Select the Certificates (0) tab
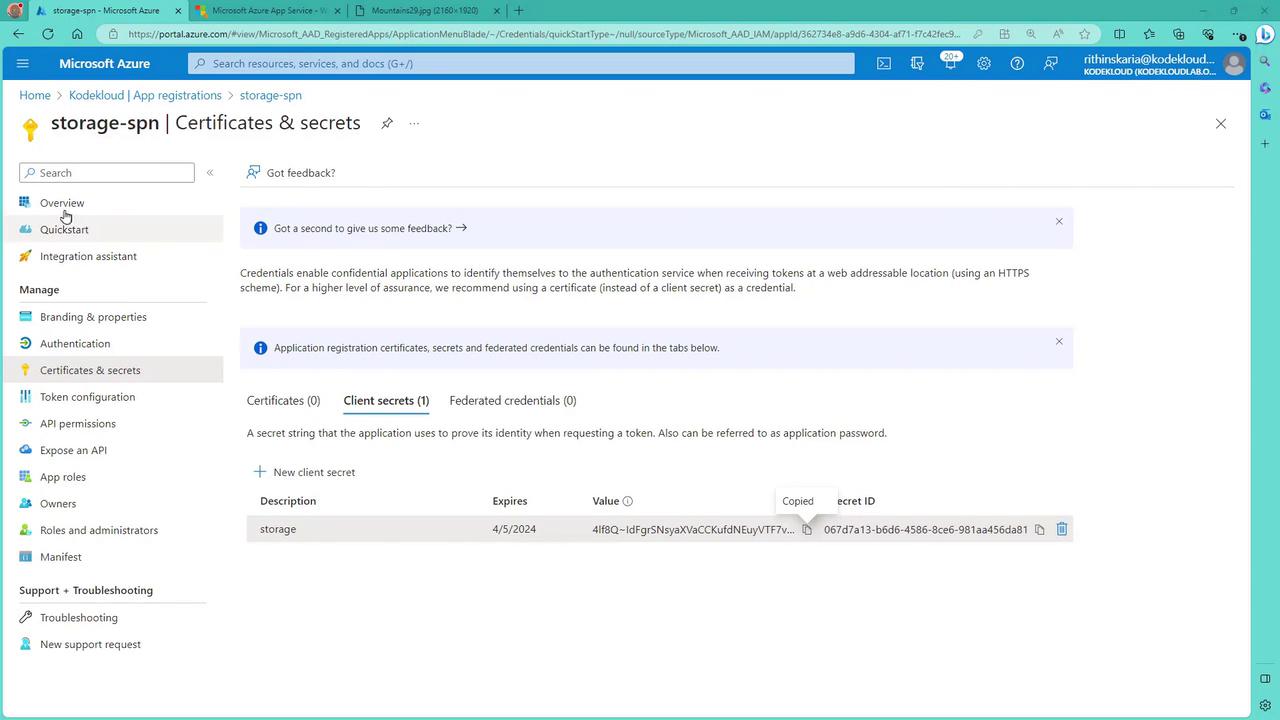1280x720 pixels. pyautogui.click(x=284, y=401)
